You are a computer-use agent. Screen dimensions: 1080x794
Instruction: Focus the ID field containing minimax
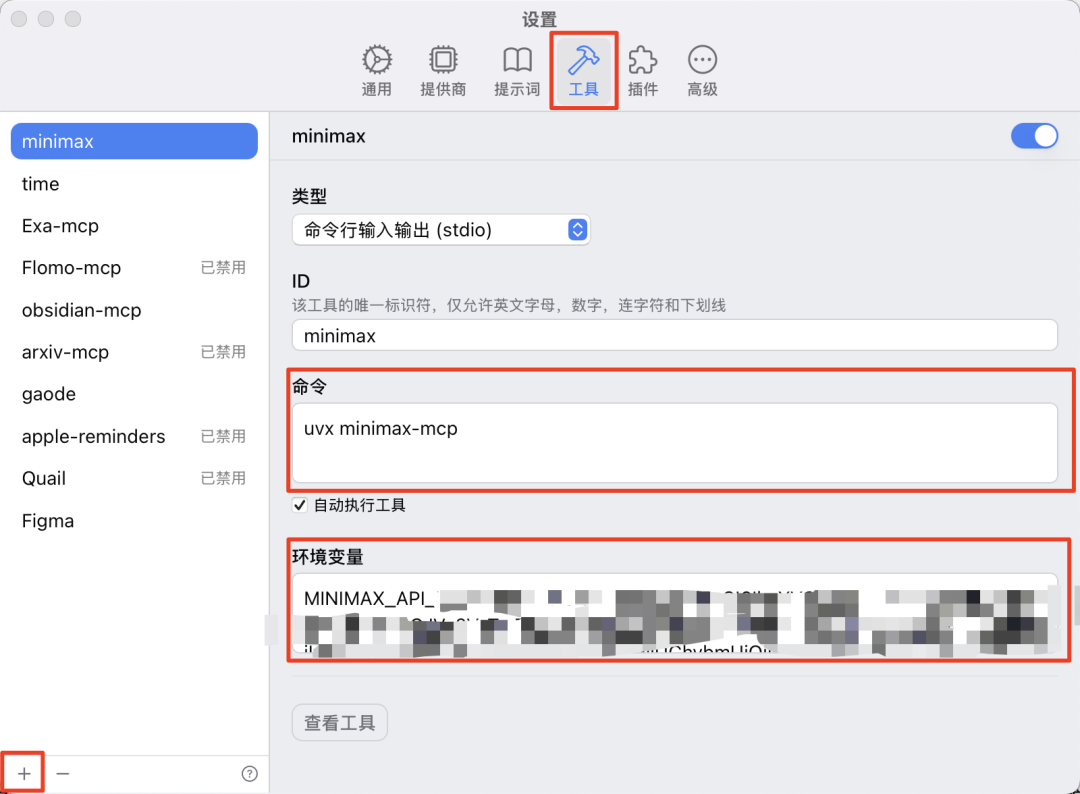[x=675, y=335]
